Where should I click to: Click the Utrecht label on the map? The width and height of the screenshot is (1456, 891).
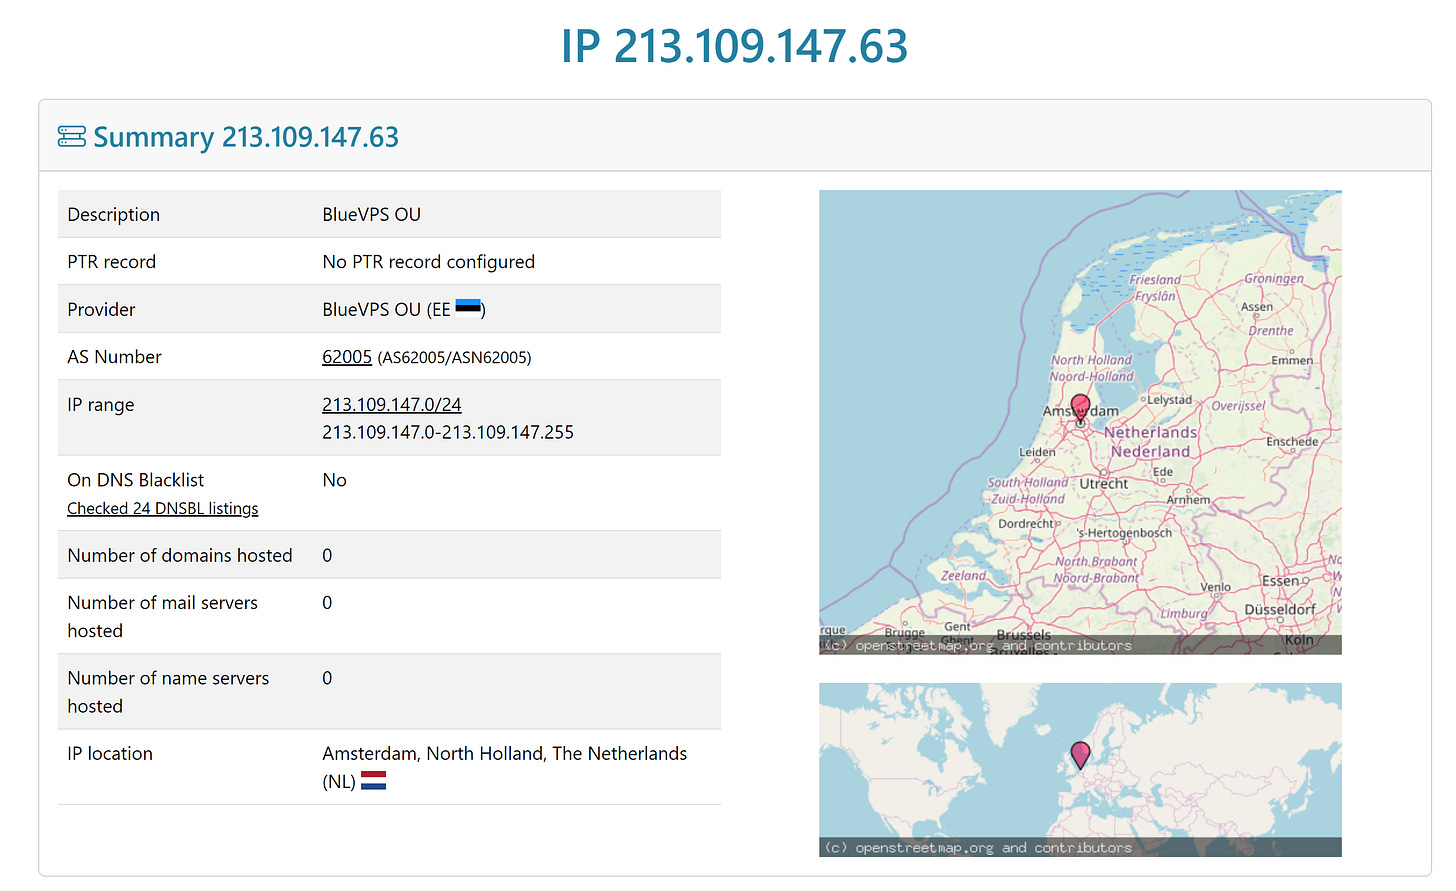(1104, 484)
